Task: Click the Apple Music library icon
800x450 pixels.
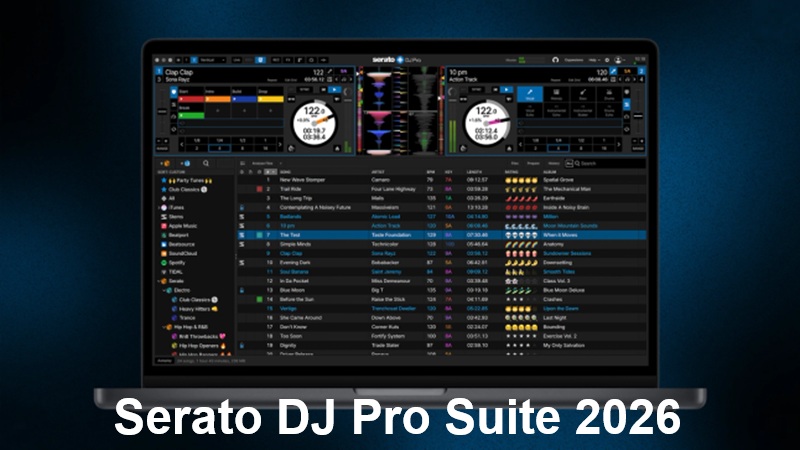Action: coord(164,226)
